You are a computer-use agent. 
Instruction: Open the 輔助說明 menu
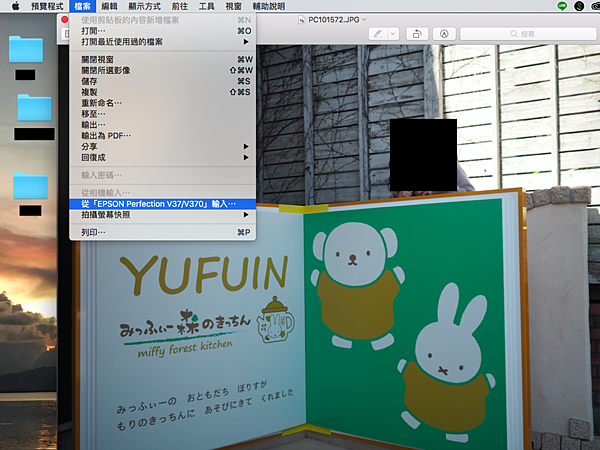(x=269, y=6)
